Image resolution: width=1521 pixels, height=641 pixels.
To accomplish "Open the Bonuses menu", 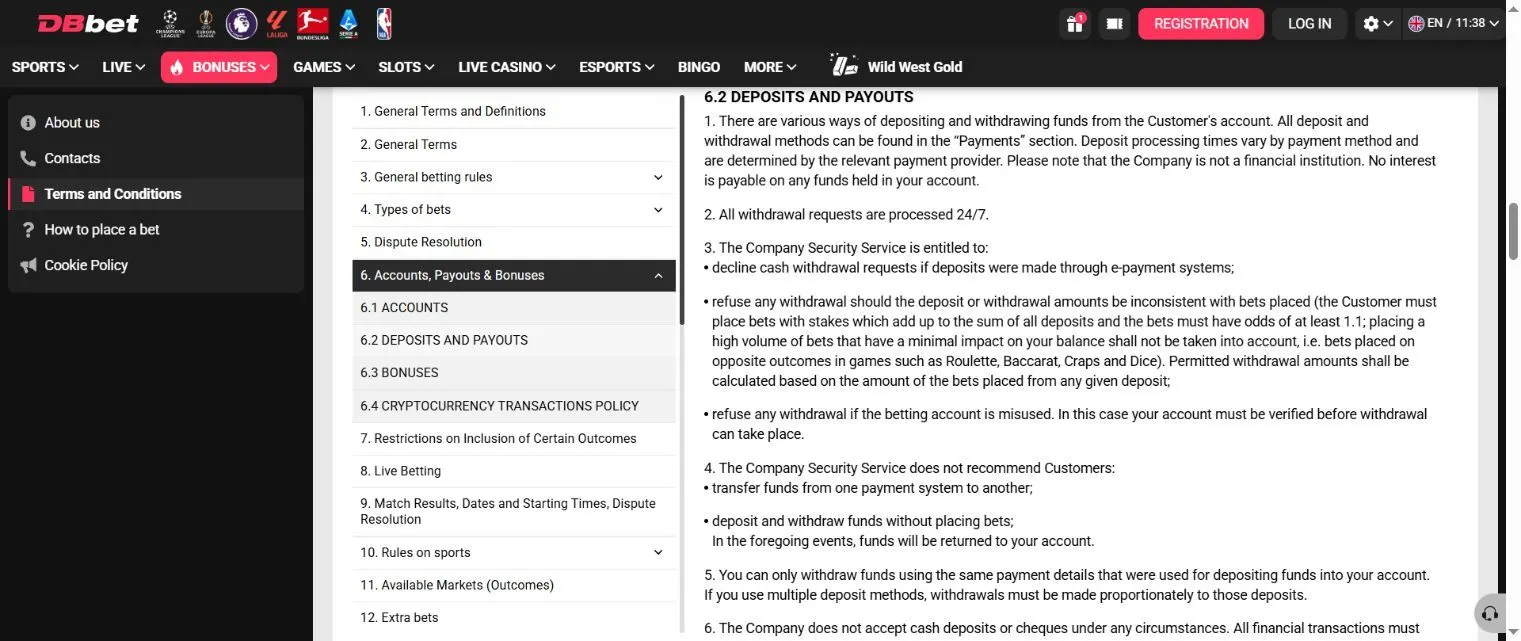I will pos(219,67).
